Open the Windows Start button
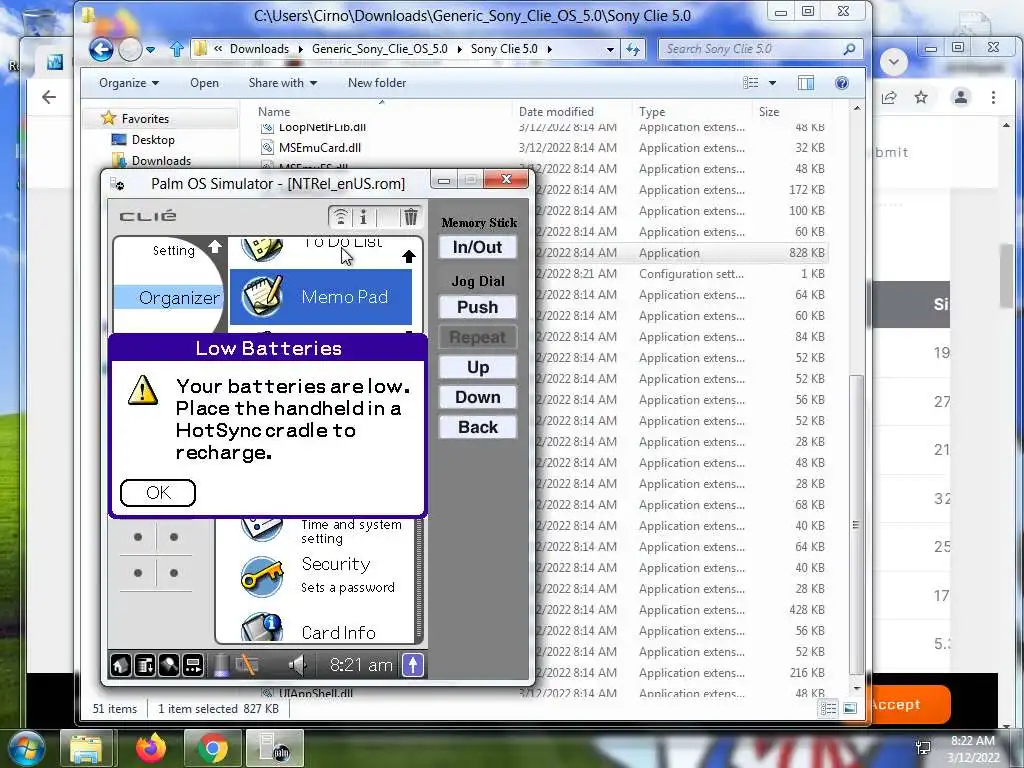The width and height of the screenshot is (1024, 768). point(26,748)
